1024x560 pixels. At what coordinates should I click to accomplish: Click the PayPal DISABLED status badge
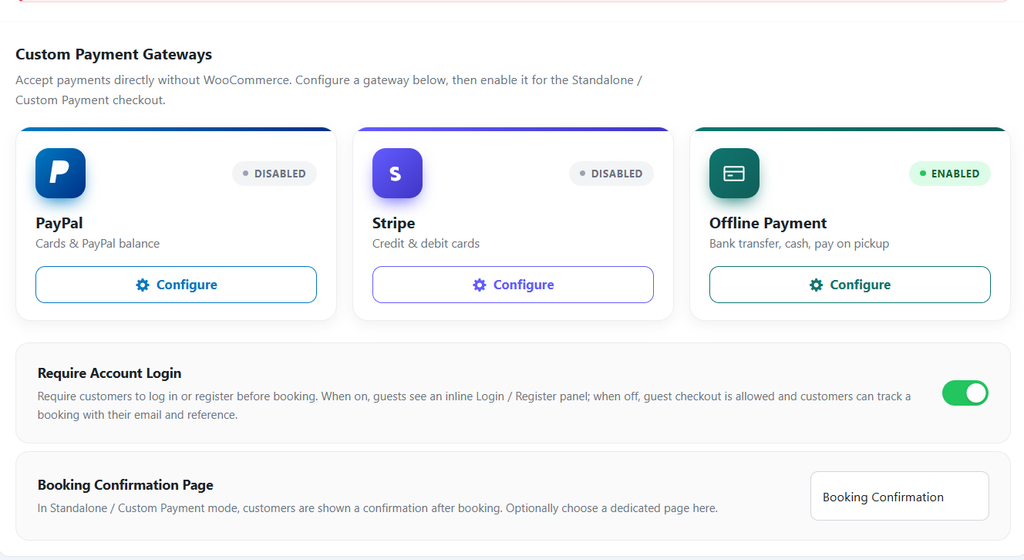coord(274,174)
